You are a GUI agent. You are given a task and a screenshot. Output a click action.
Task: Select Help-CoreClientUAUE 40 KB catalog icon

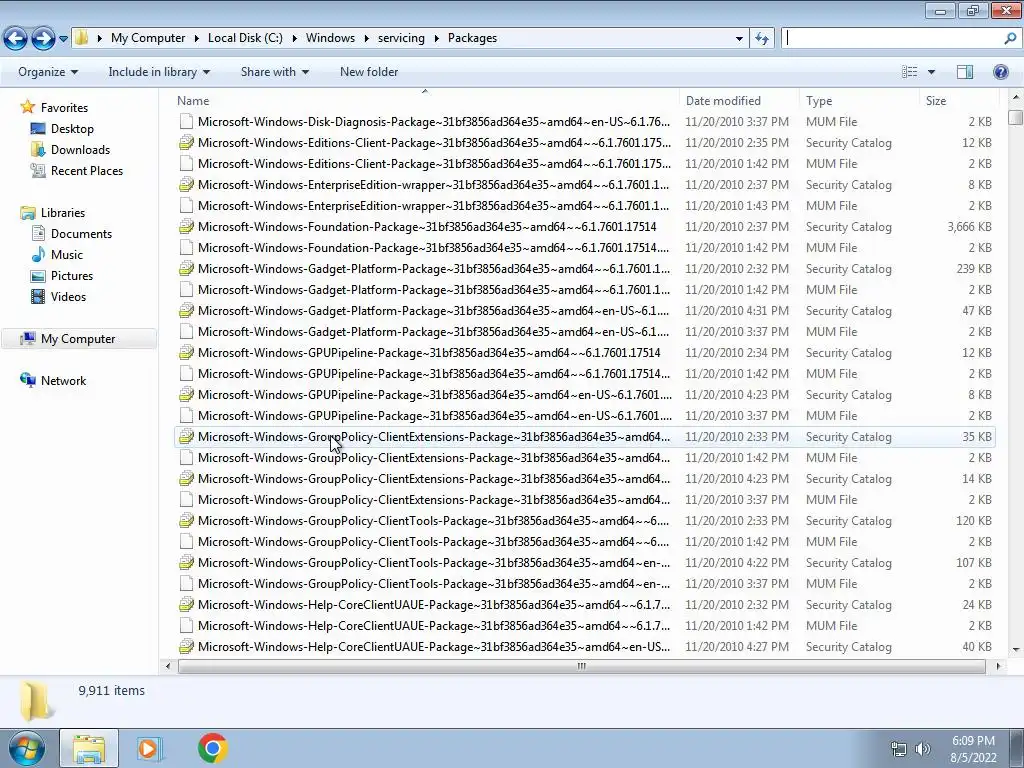(186, 647)
